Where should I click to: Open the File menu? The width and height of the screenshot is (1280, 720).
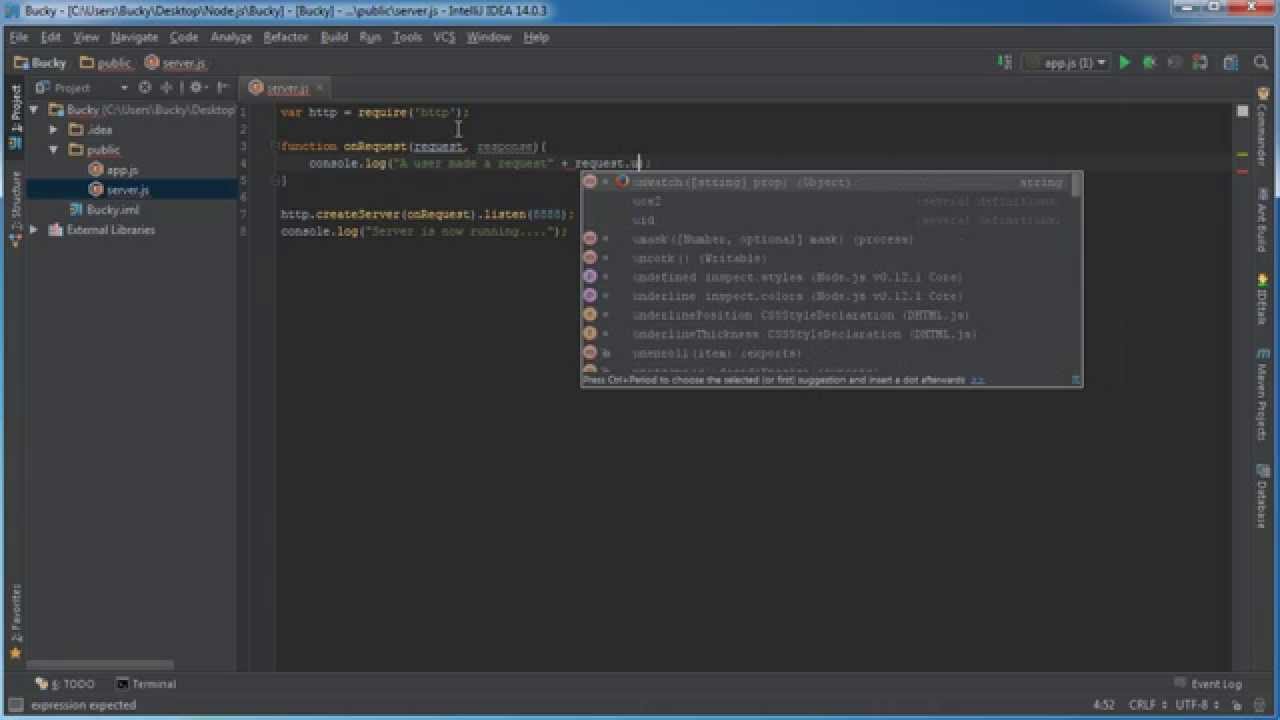tap(19, 37)
